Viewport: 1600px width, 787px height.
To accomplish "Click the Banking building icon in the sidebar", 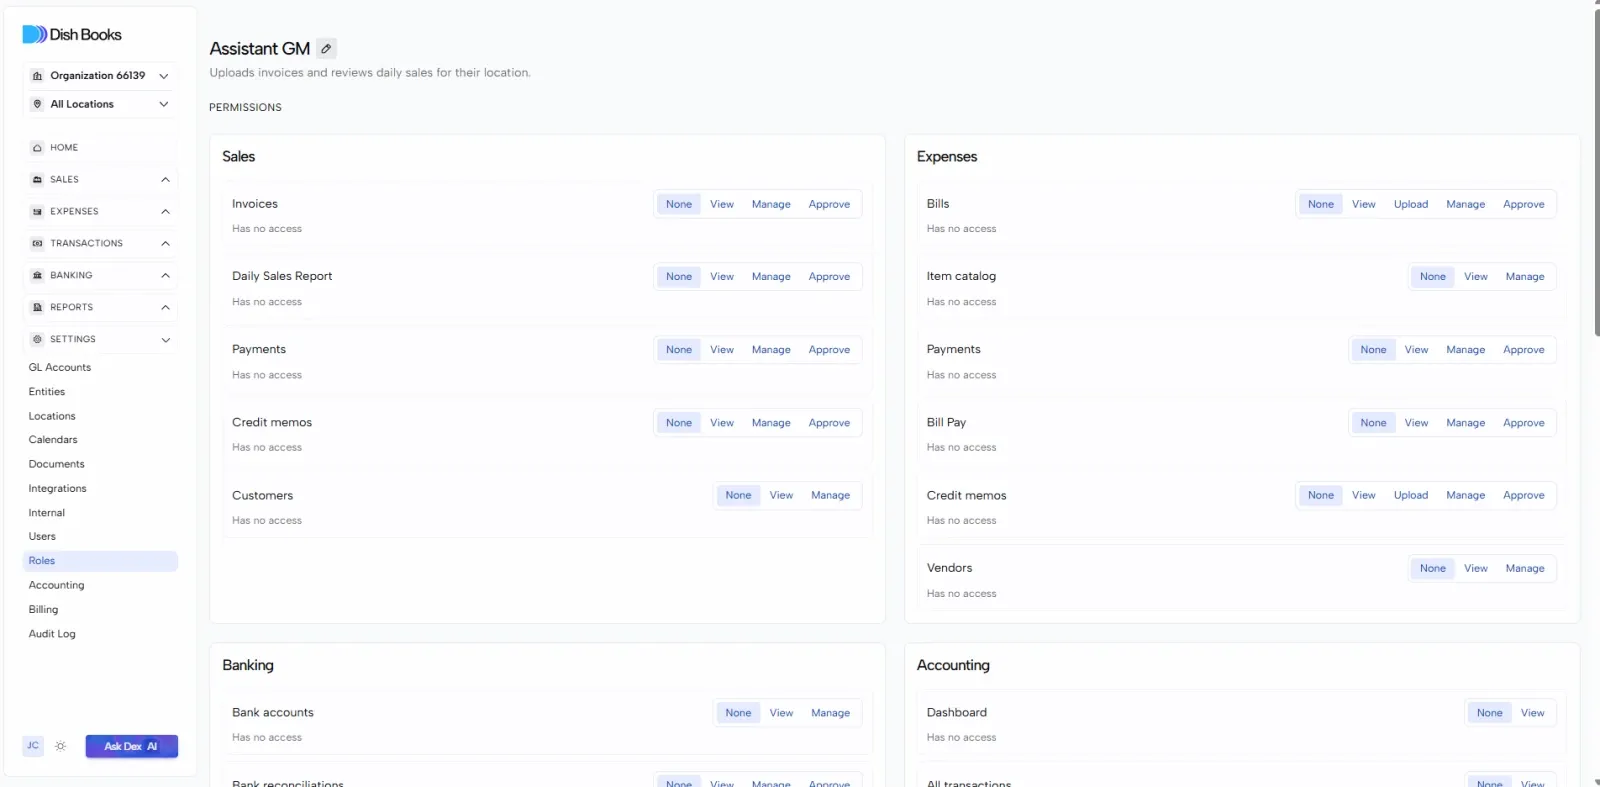I will pos(37,276).
